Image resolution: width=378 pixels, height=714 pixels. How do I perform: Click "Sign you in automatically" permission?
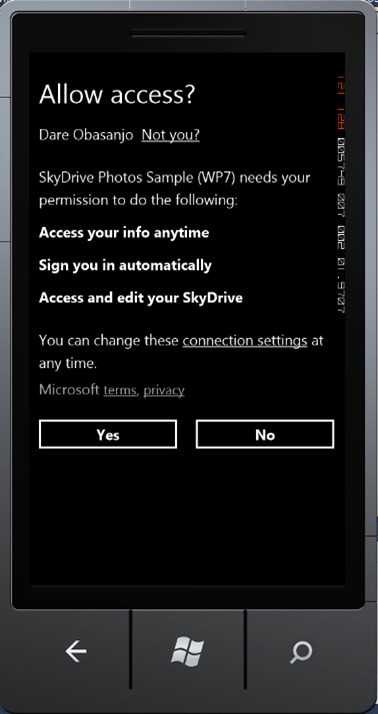[x=125, y=265]
